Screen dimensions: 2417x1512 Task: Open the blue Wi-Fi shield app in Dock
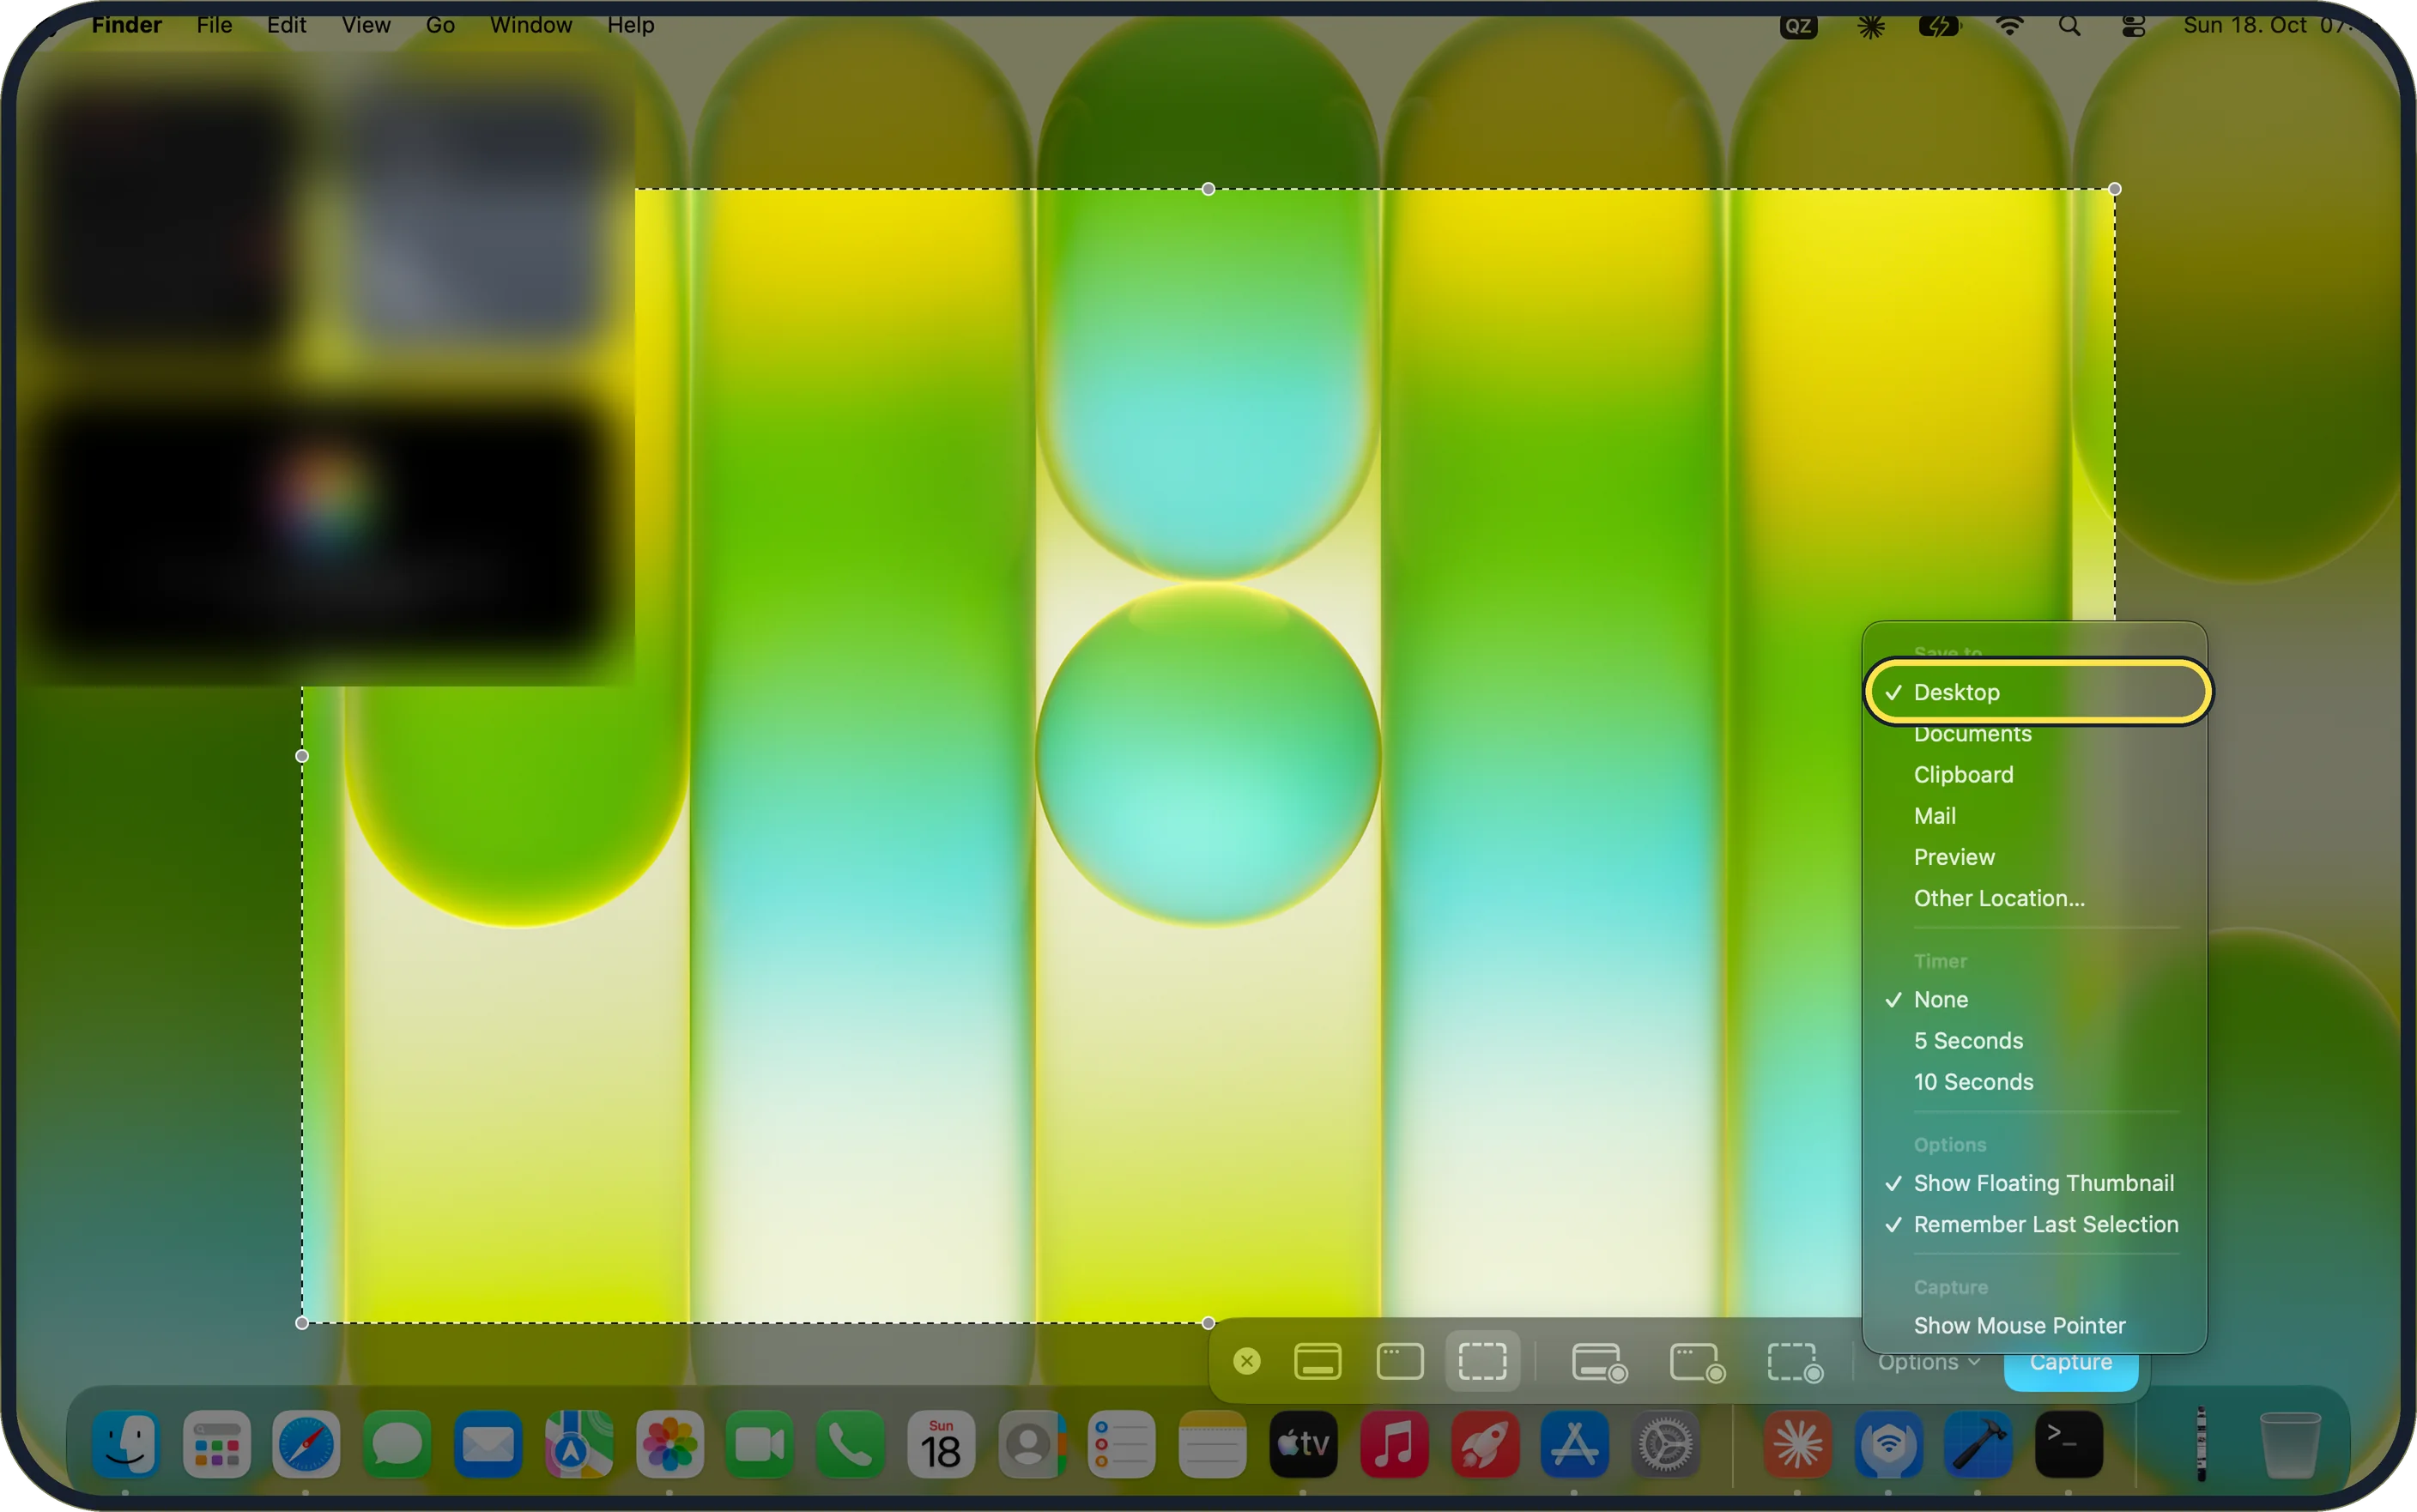click(1888, 1444)
